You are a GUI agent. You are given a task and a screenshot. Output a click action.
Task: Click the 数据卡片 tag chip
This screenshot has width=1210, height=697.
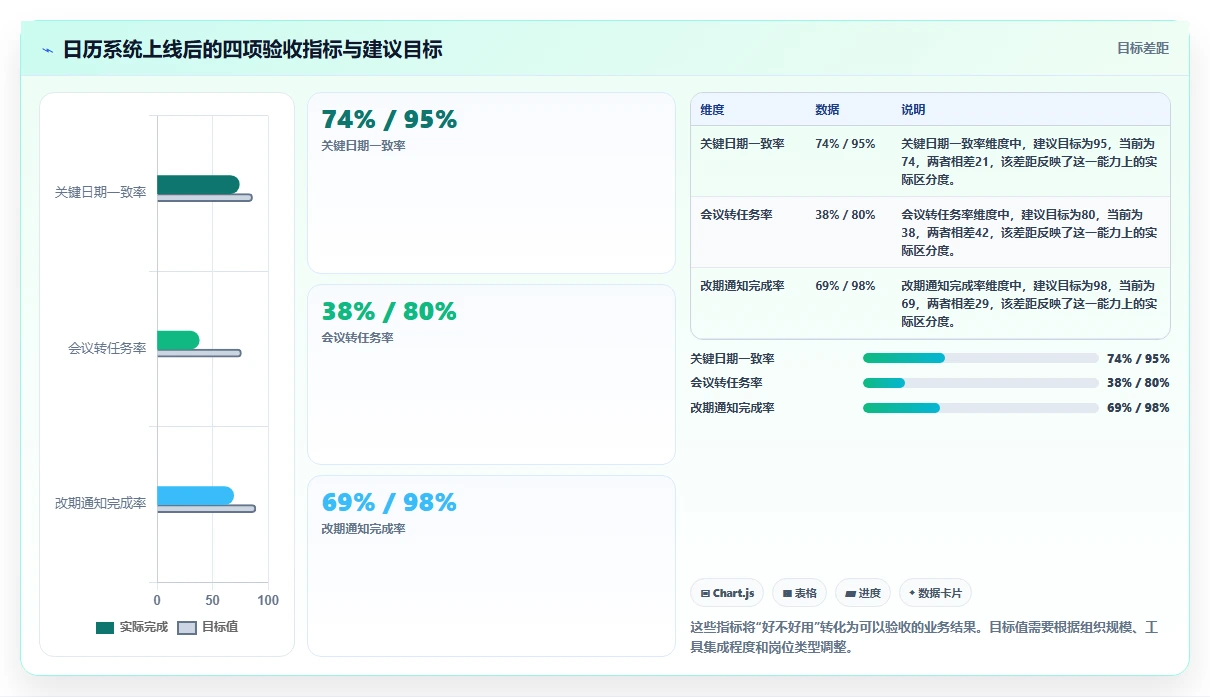click(x=935, y=593)
